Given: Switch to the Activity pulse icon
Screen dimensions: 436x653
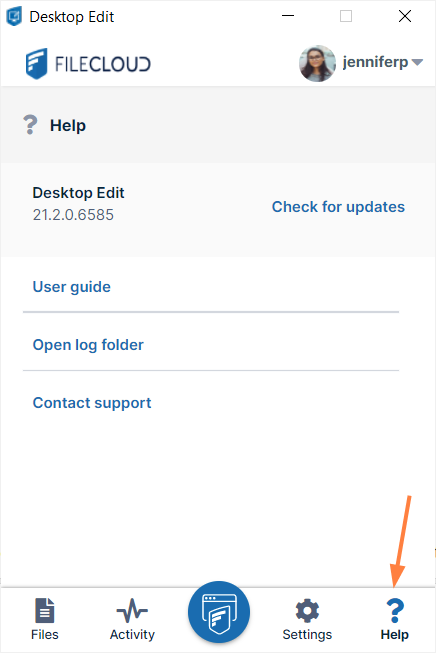Looking at the screenshot, I should point(132,611).
